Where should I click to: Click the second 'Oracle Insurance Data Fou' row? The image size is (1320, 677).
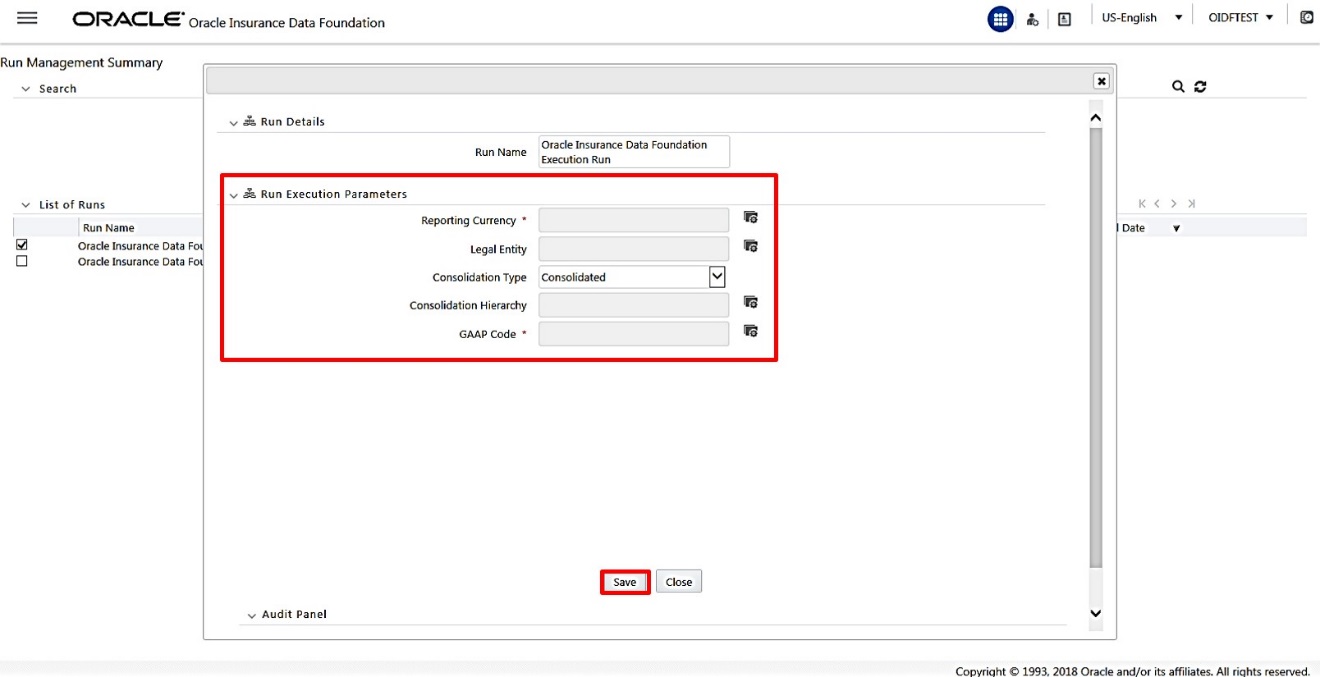[141, 262]
